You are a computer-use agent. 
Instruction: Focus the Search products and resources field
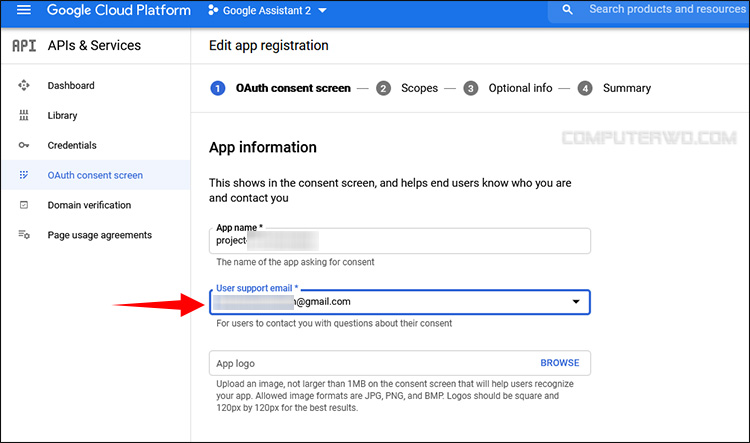pyautogui.click(x=667, y=10)
